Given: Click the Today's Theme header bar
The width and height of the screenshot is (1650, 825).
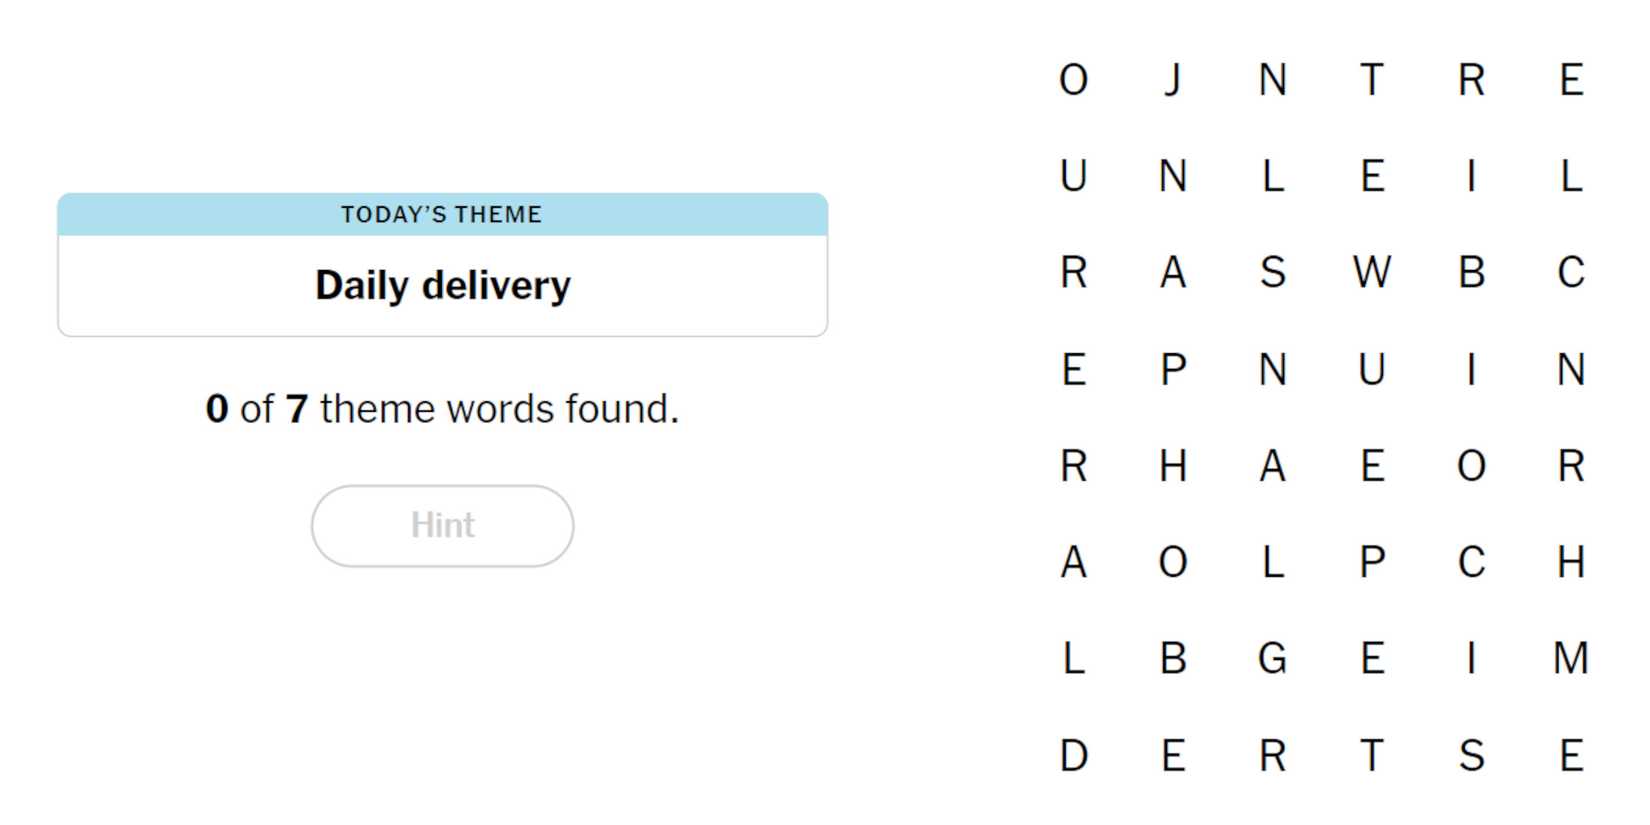Looking at the screenshot, I should pyautogui.click(x=442, y=214).
